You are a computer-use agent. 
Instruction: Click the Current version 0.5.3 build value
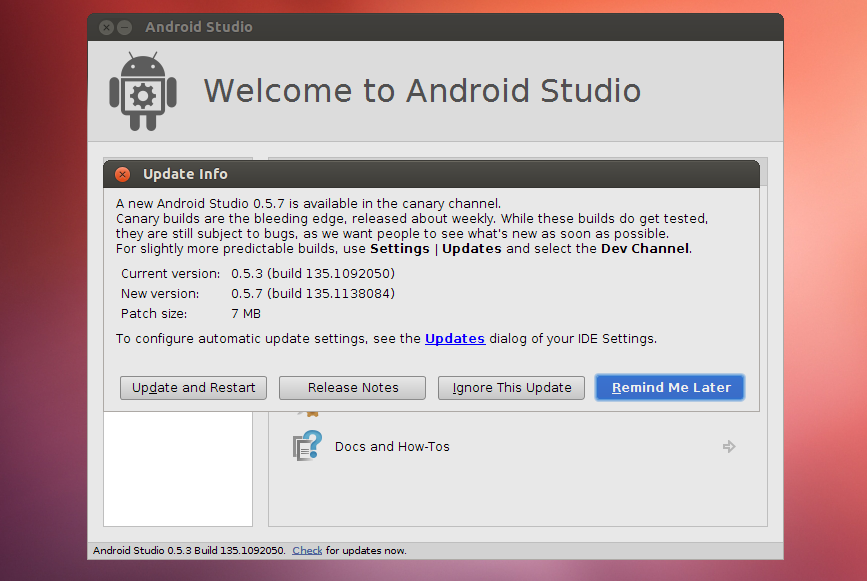pyautogui.click(x=313, y=274)
